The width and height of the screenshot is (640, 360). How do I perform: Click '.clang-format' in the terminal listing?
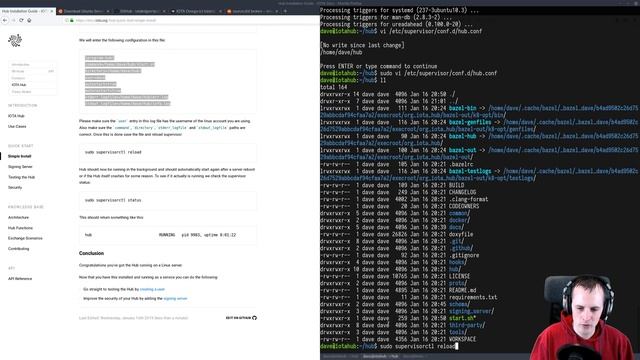click(469, 200)
